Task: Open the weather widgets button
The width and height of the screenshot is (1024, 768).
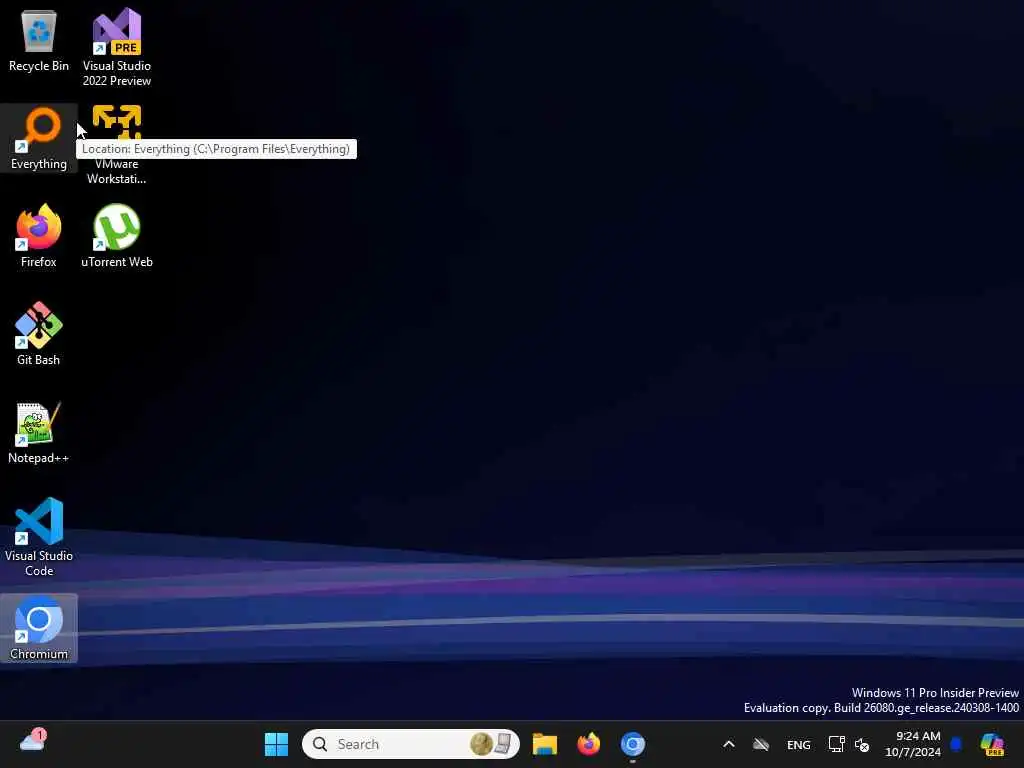Action: point(33,742)
